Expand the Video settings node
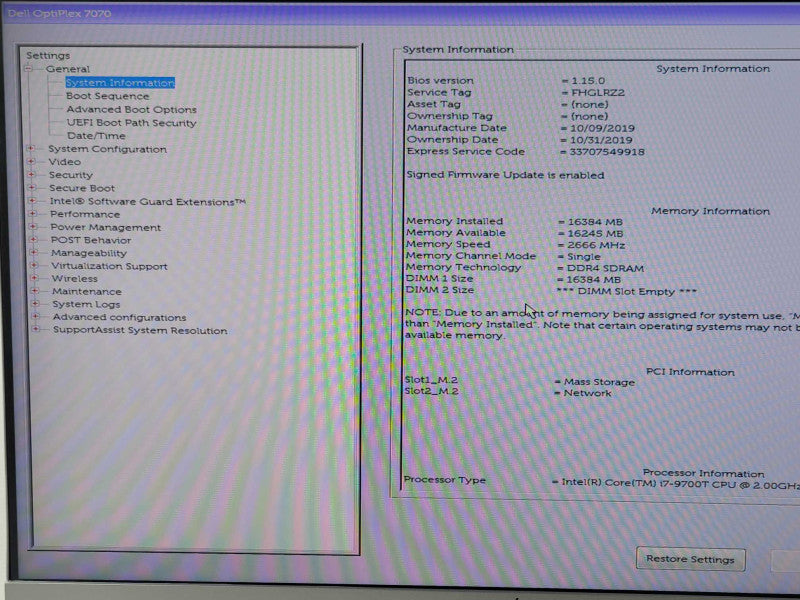Image resolution: width=800 pixels, height=600 pixels. [31, 161]
